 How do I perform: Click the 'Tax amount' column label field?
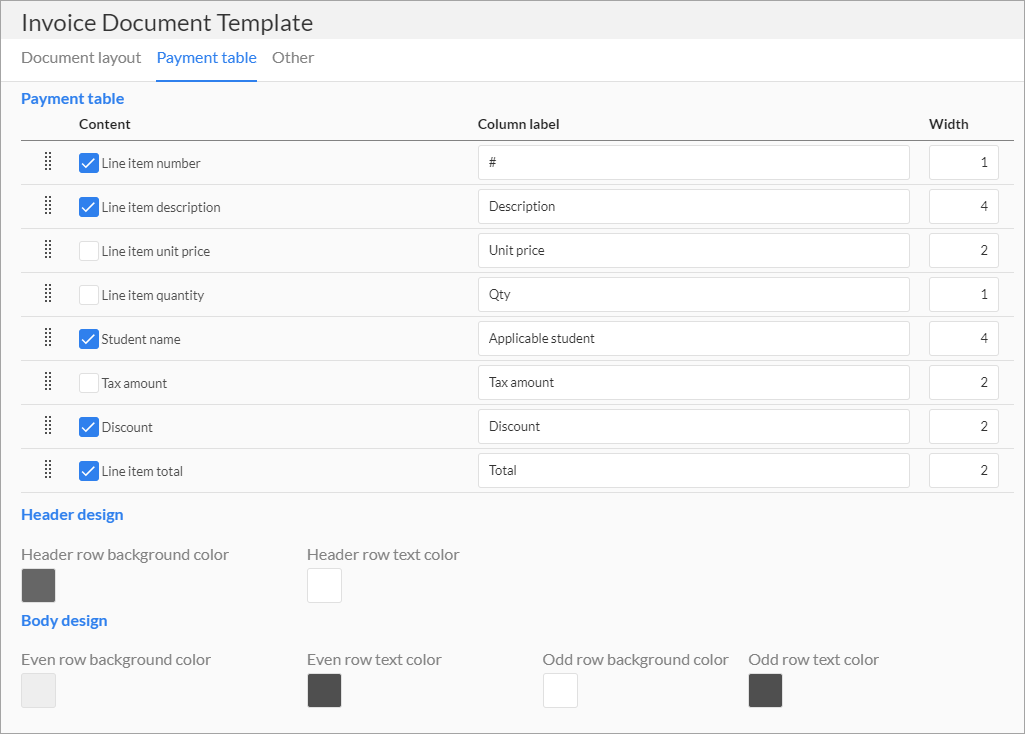pyautogui.click(x=694, y=382)
